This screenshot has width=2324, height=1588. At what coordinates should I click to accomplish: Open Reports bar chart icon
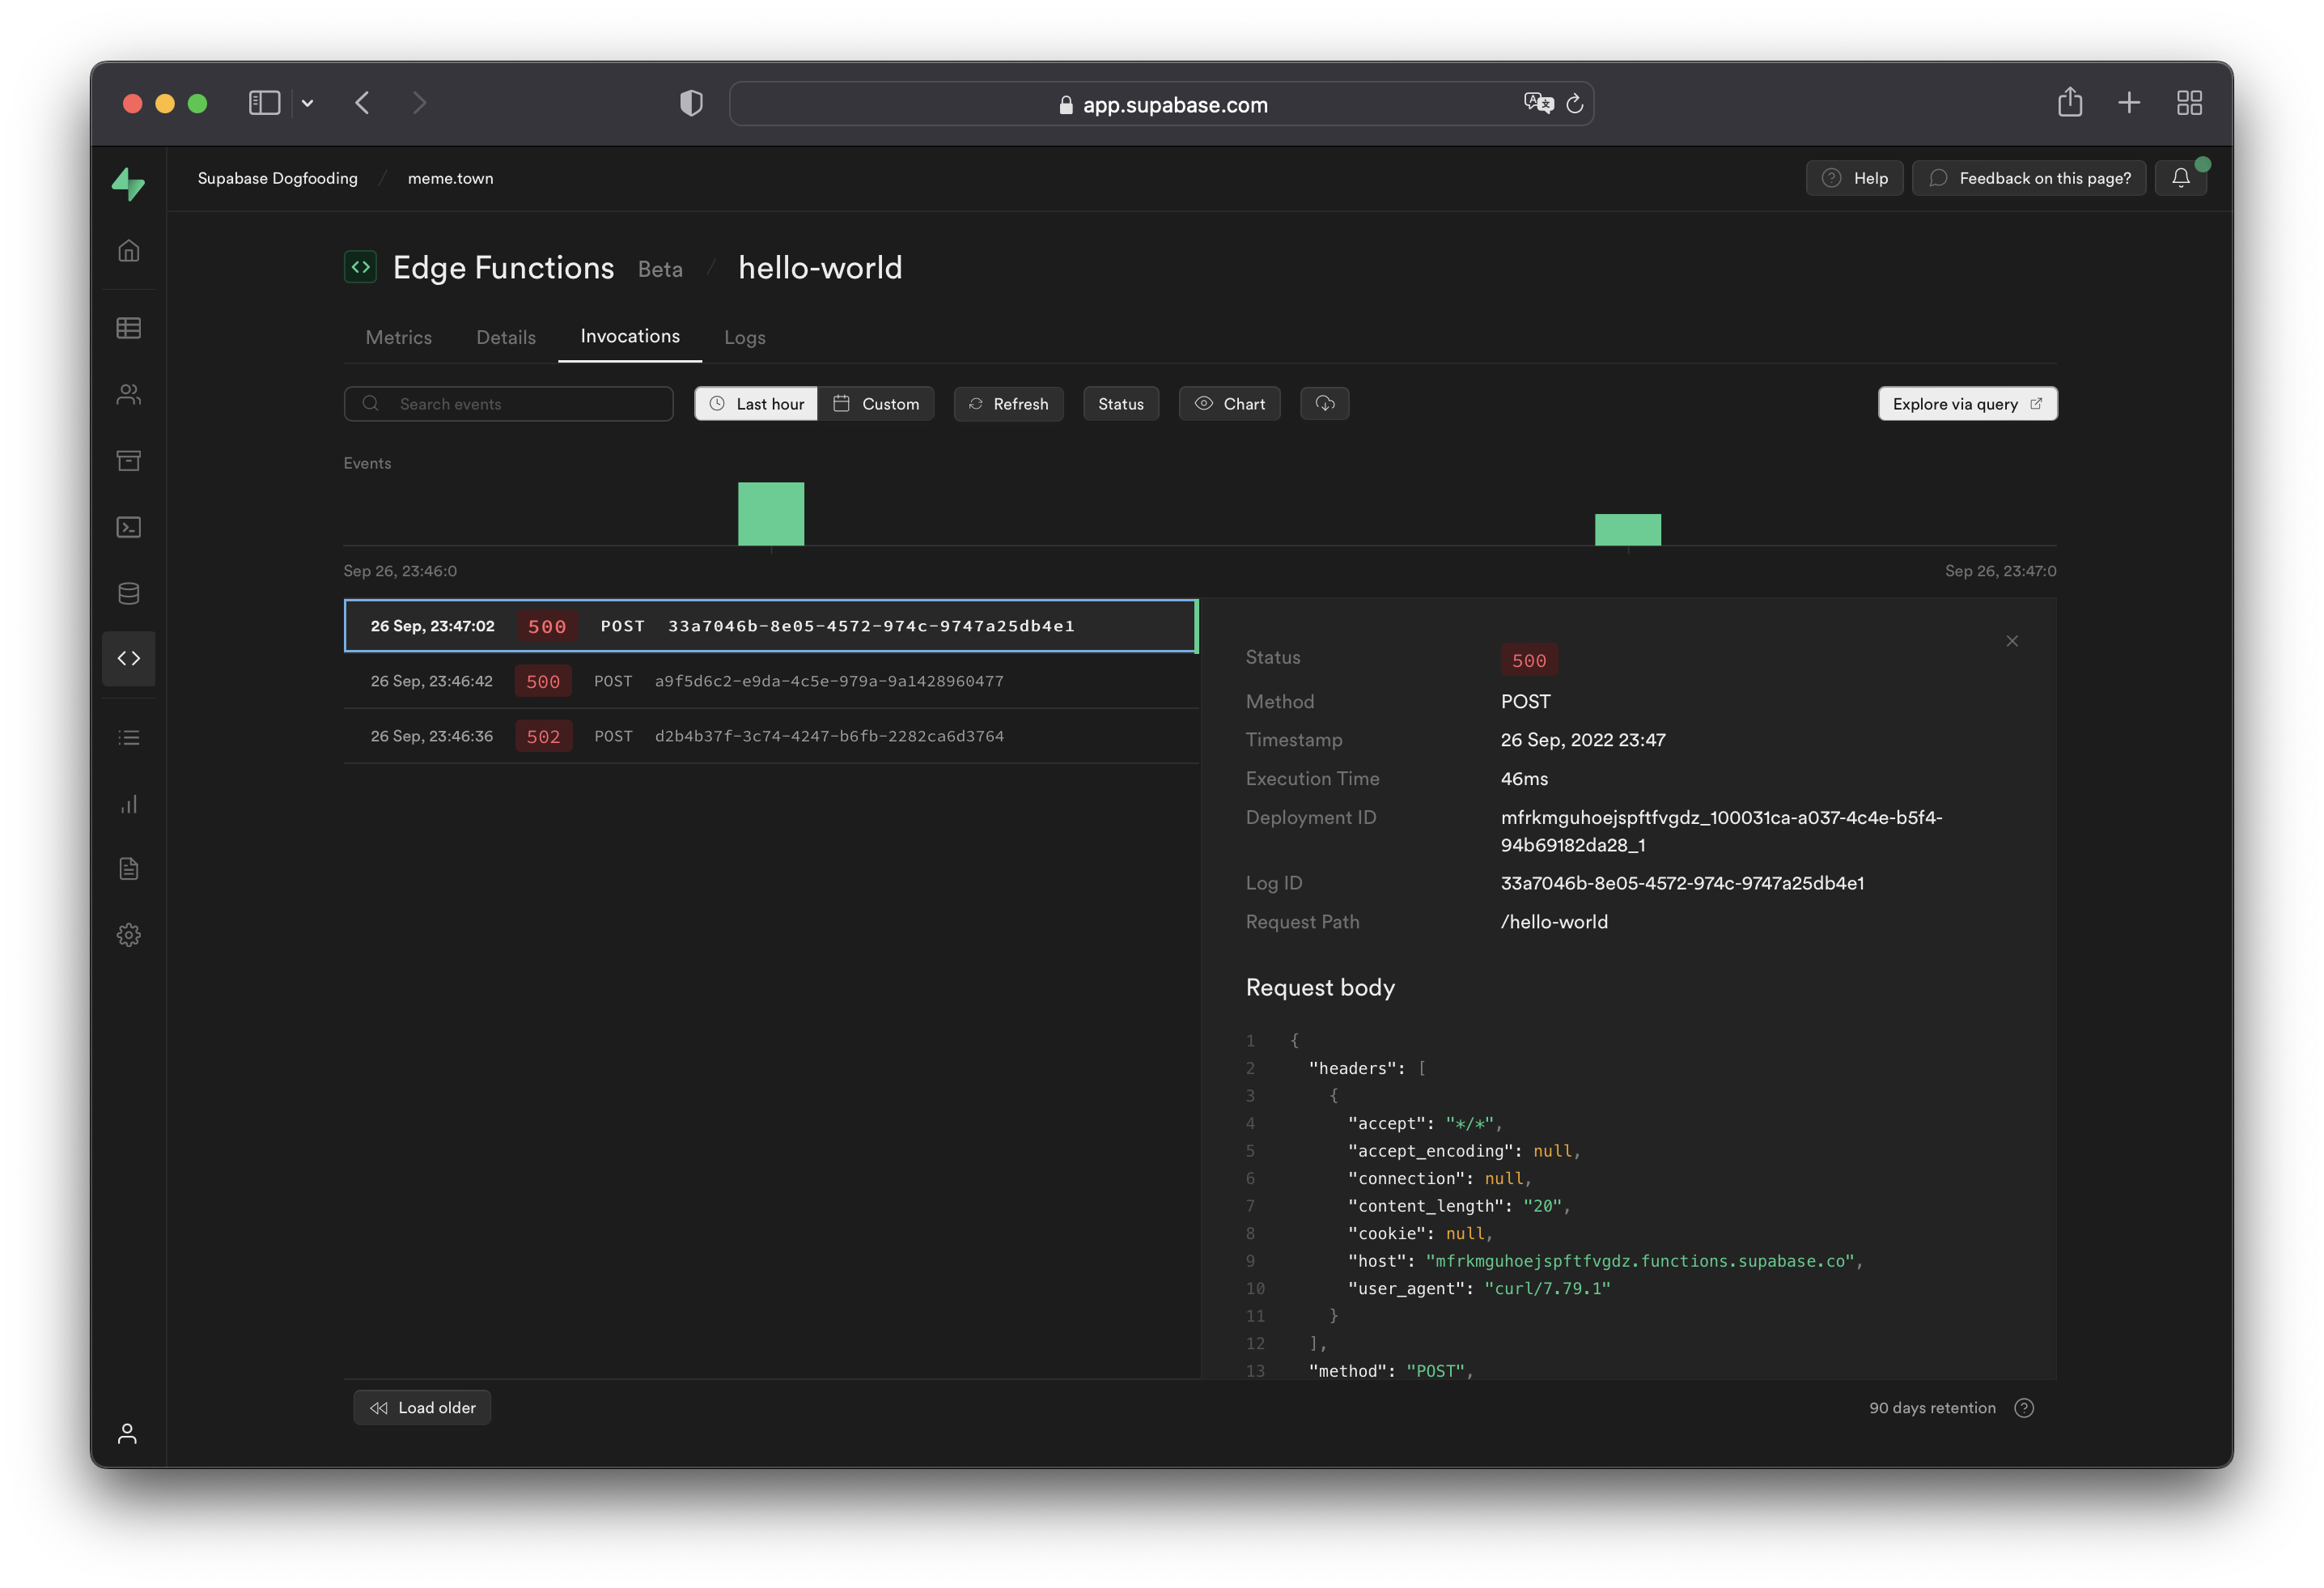128,804
